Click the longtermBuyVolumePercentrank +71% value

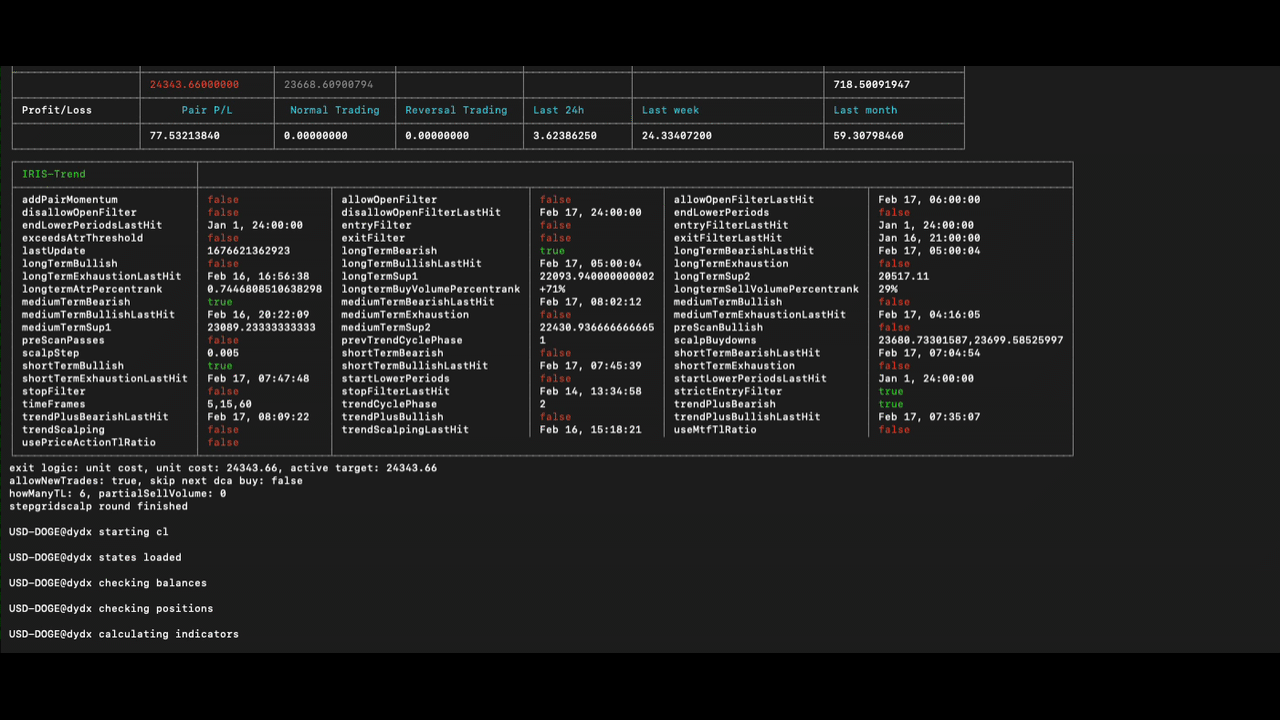coord(554,289)
